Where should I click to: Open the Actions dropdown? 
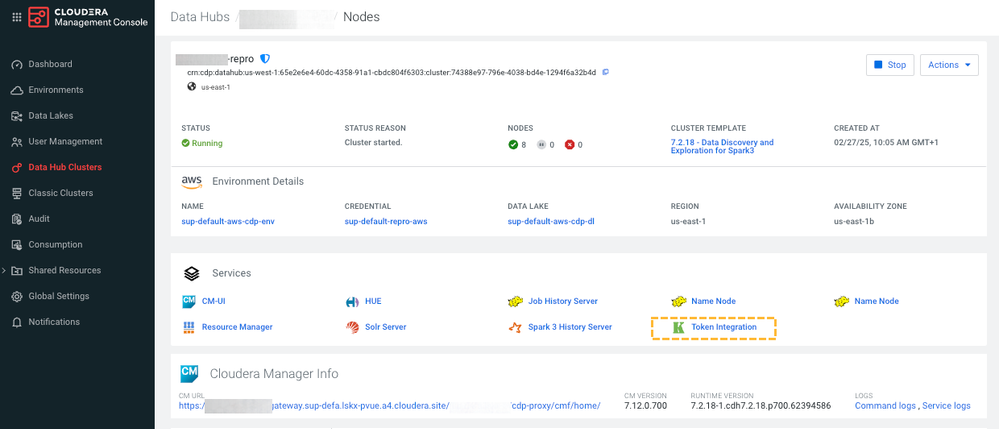click(948, 65)
